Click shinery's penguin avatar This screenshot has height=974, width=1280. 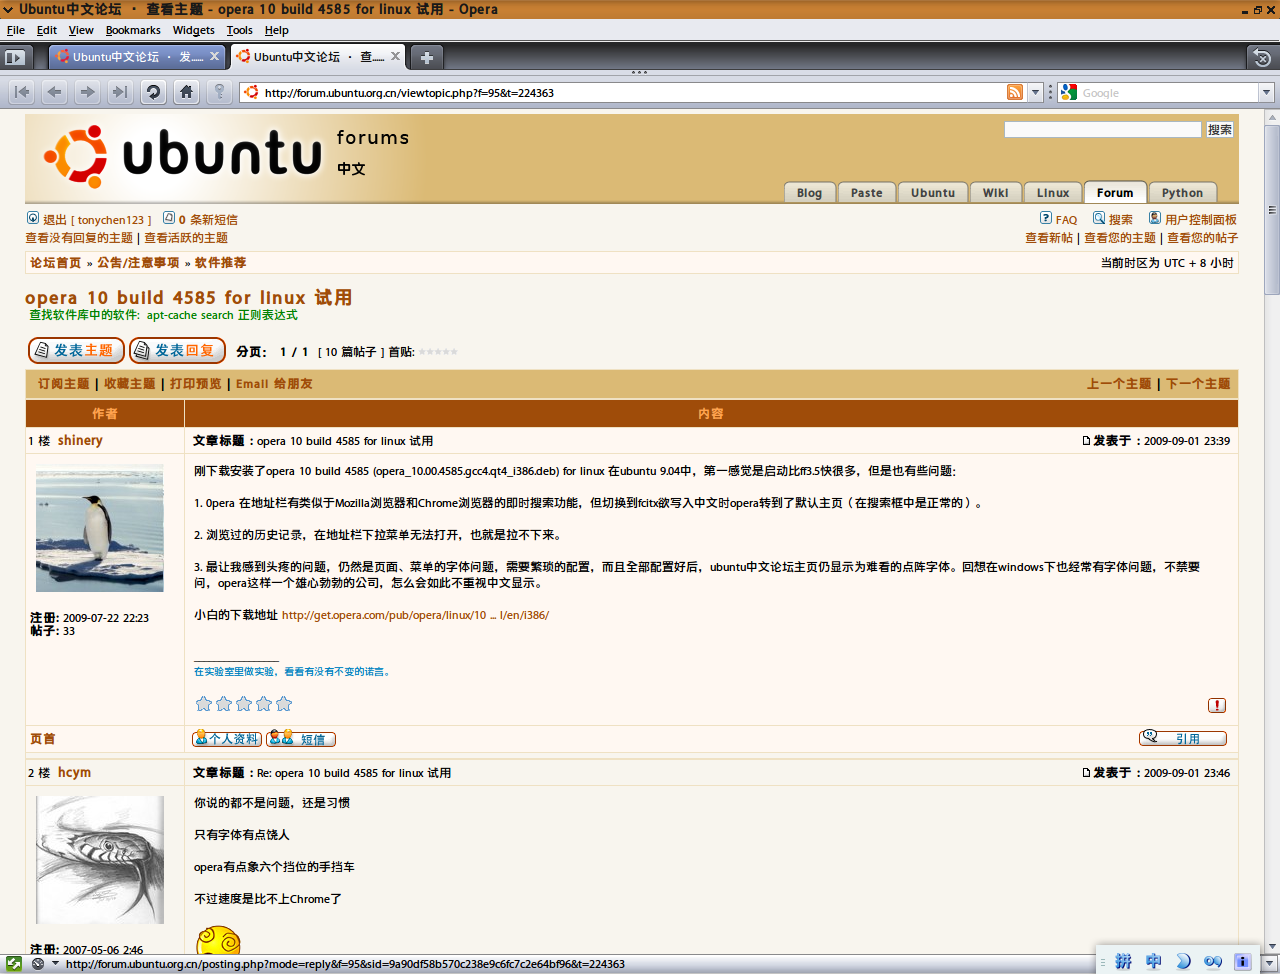click(100, 528)
